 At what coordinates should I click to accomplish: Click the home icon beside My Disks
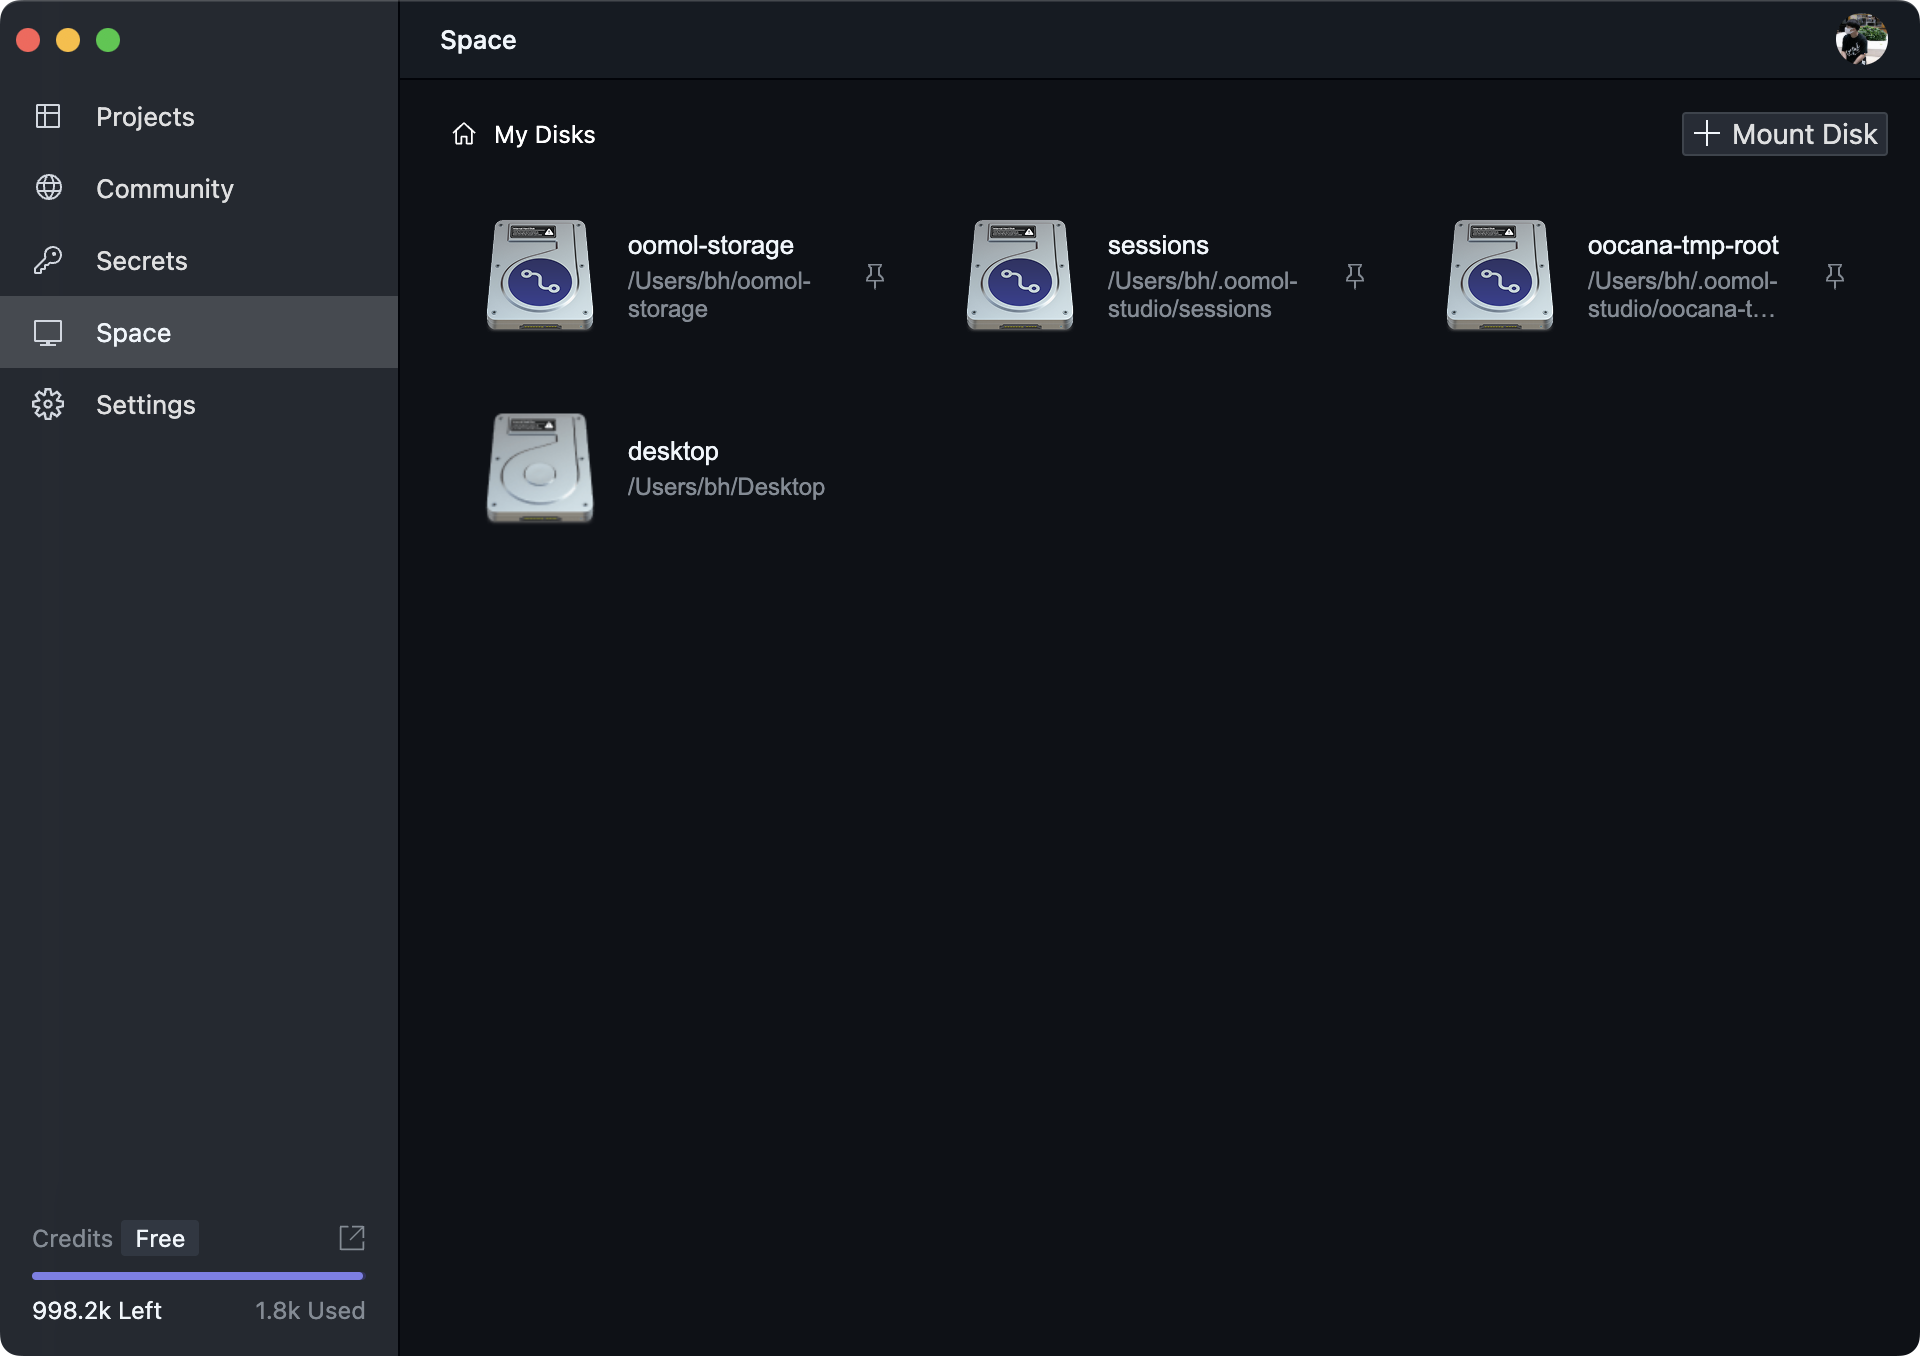(x=464, y=134)
